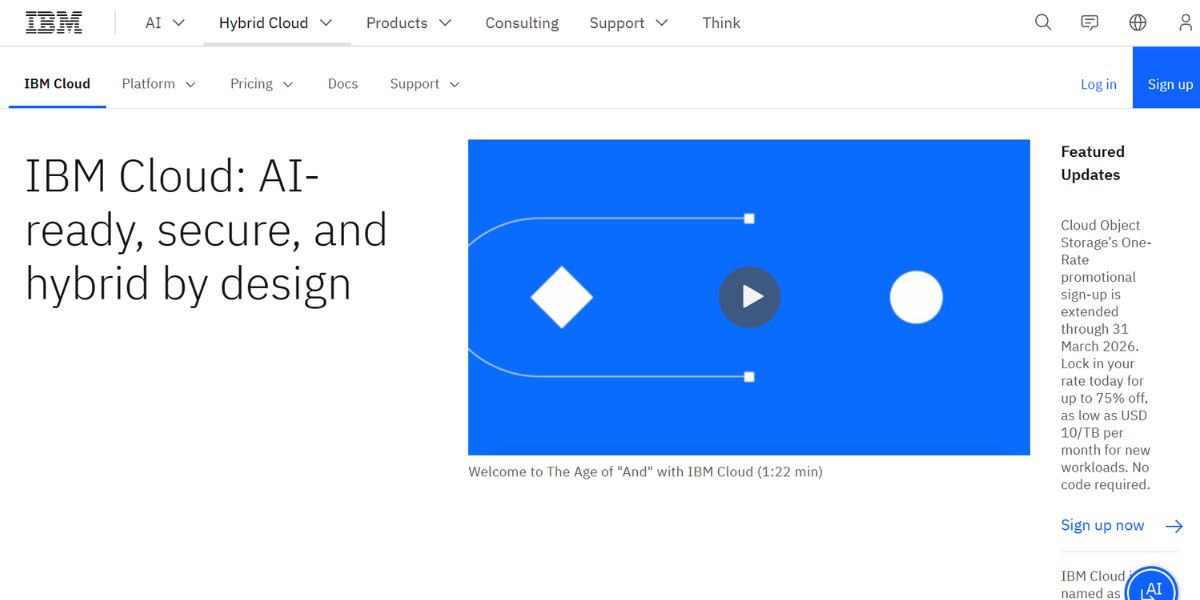Open the Think menu item
This screenshot has height=600, width=1200.
coord(721,23)
